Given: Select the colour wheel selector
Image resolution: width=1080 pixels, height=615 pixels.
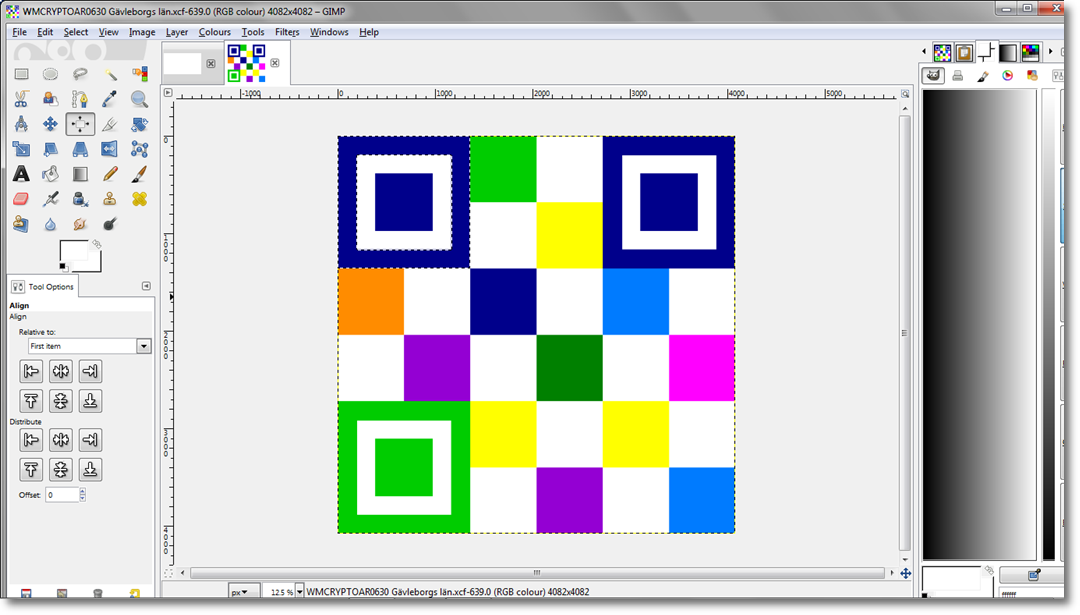Looking at the screenshot, I should point(1008,76).
